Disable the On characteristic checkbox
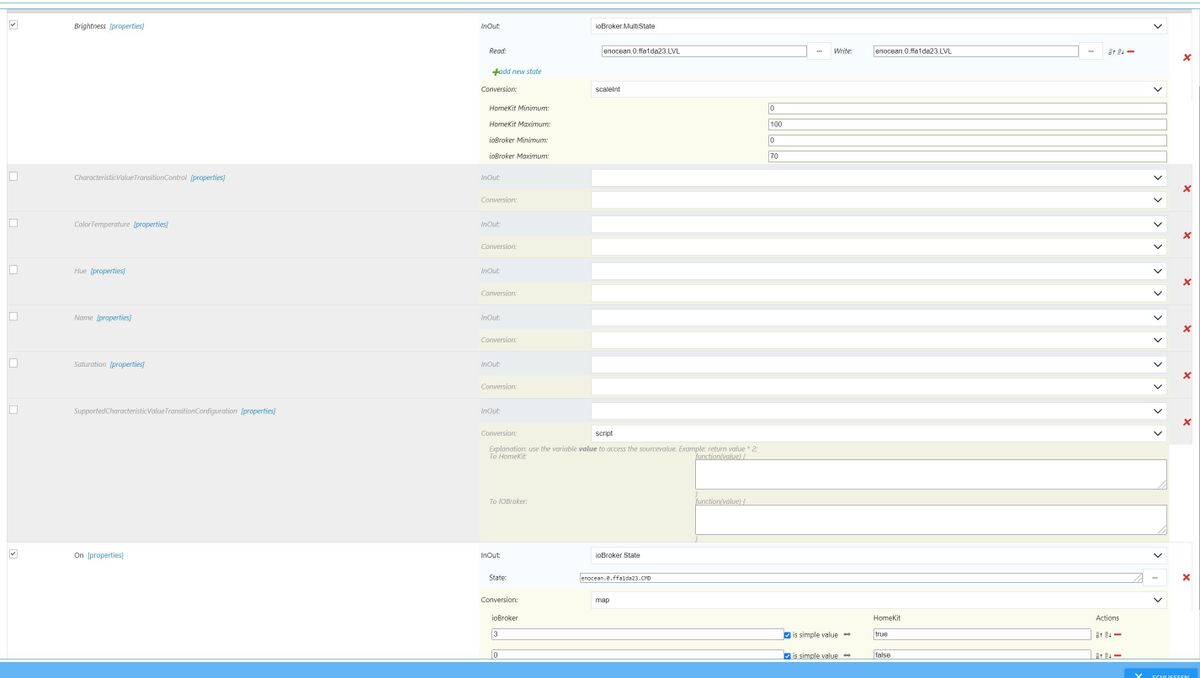 [13, 554]
